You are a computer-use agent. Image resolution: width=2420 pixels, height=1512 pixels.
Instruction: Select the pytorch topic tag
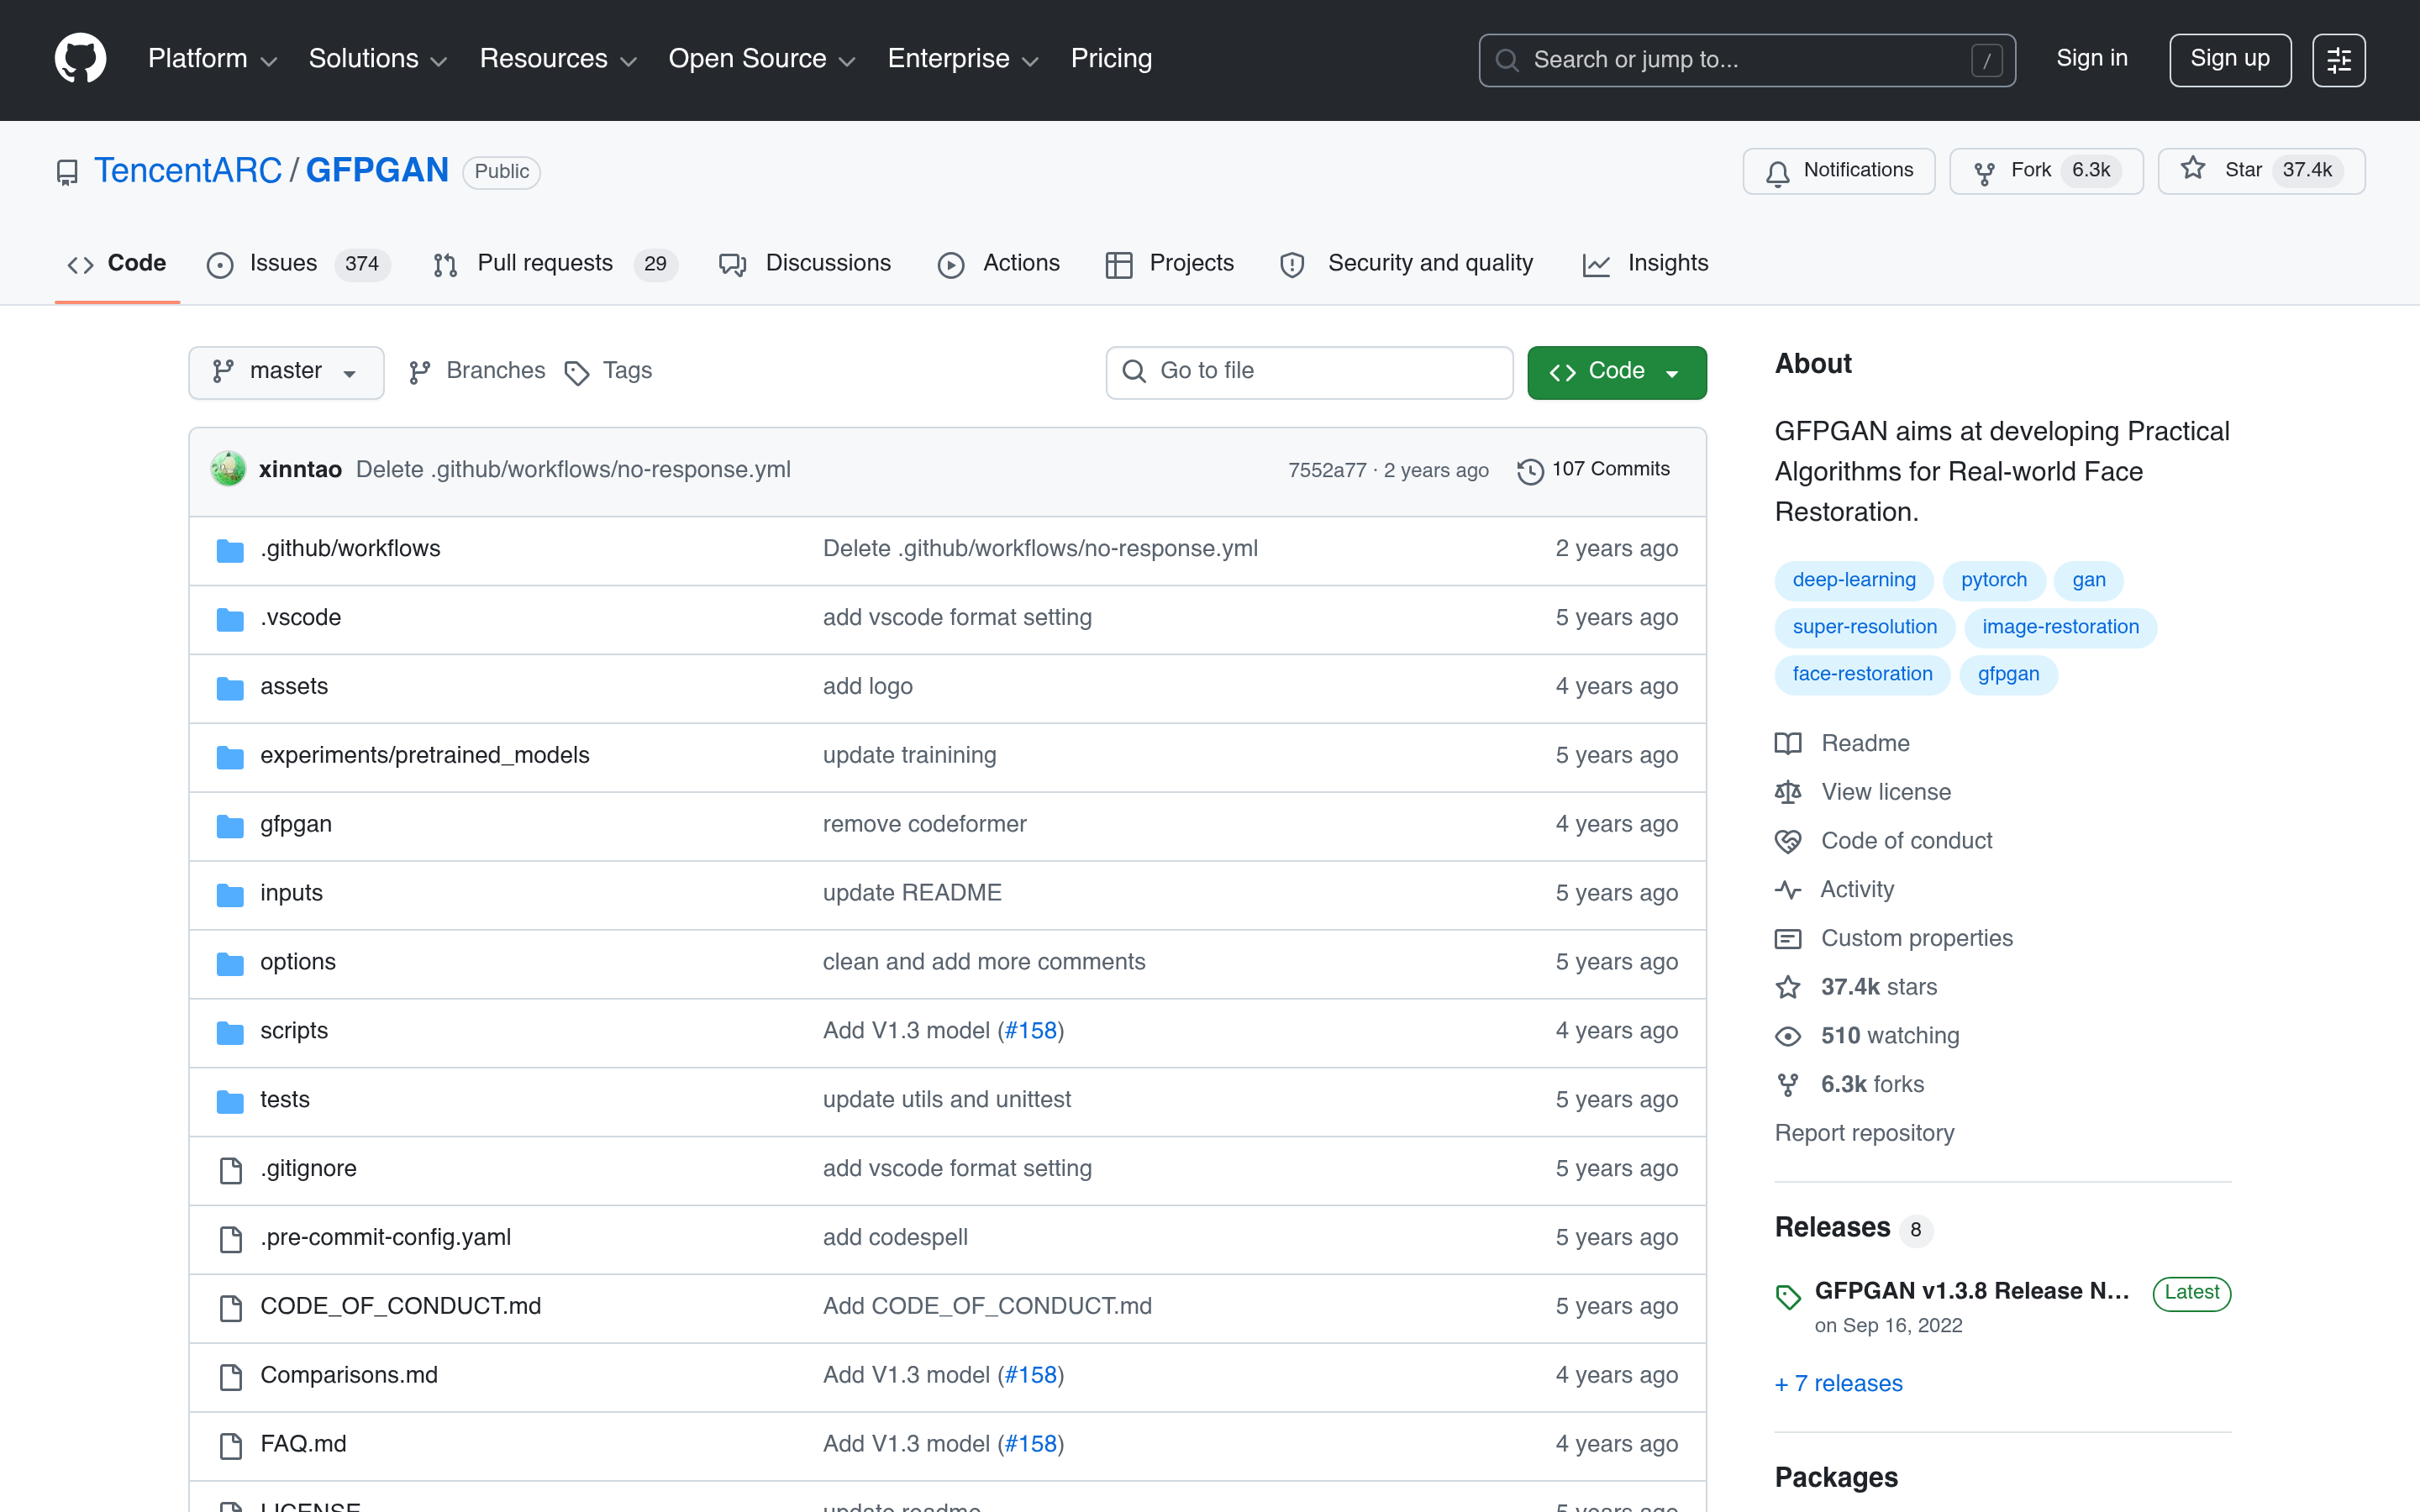pos(1993,580)
